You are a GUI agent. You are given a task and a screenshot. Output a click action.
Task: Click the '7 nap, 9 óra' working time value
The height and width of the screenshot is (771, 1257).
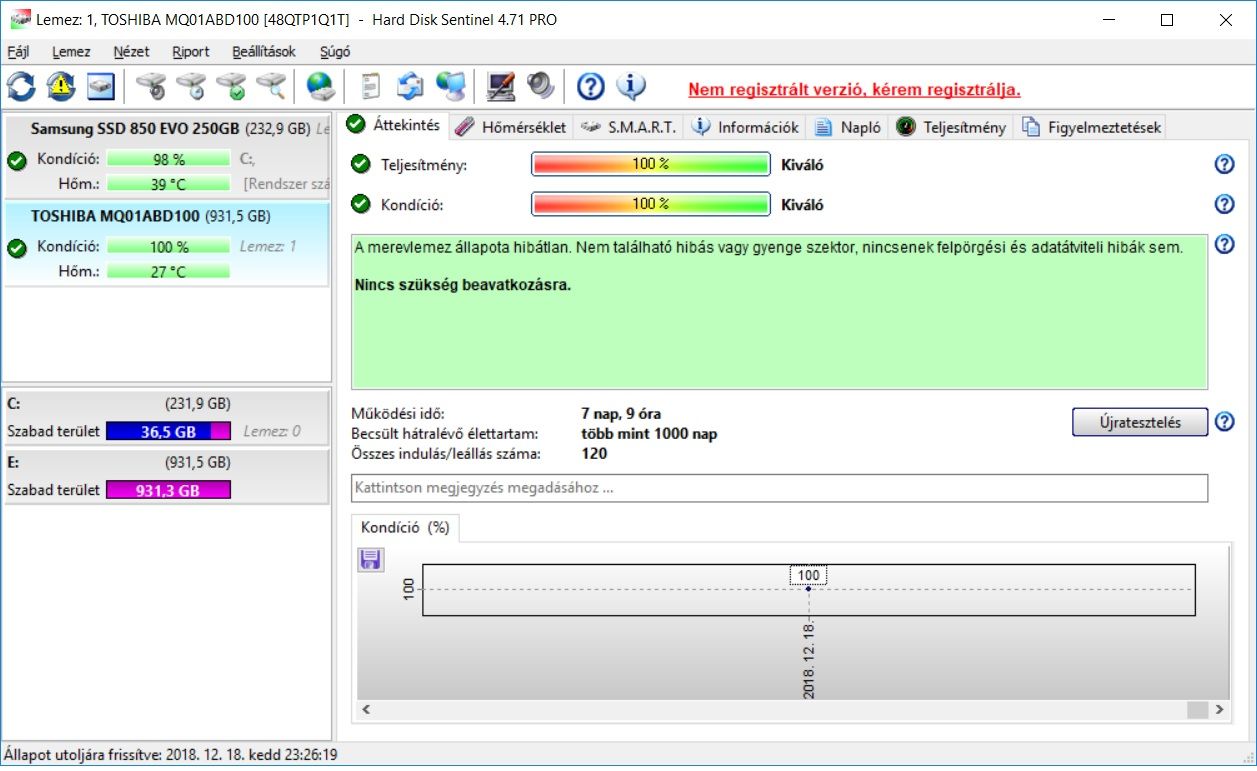tap(621, 414)
